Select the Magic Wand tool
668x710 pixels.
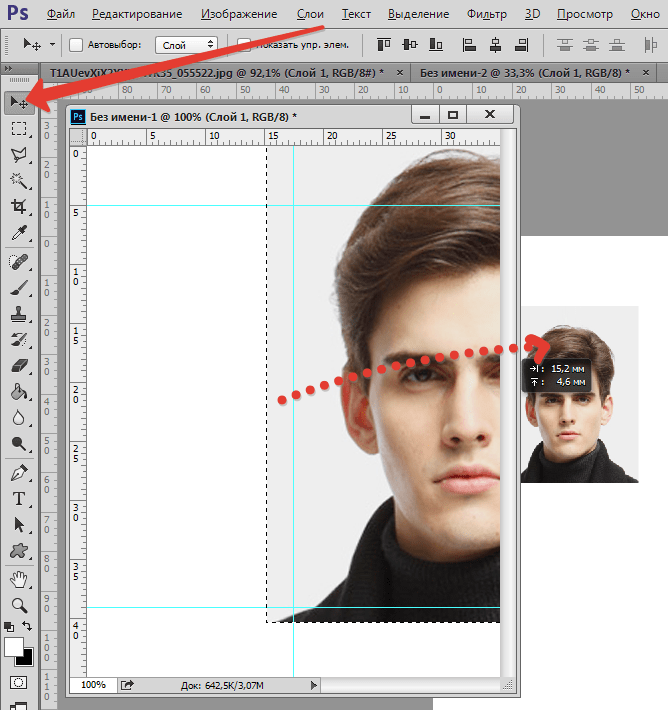19,181
